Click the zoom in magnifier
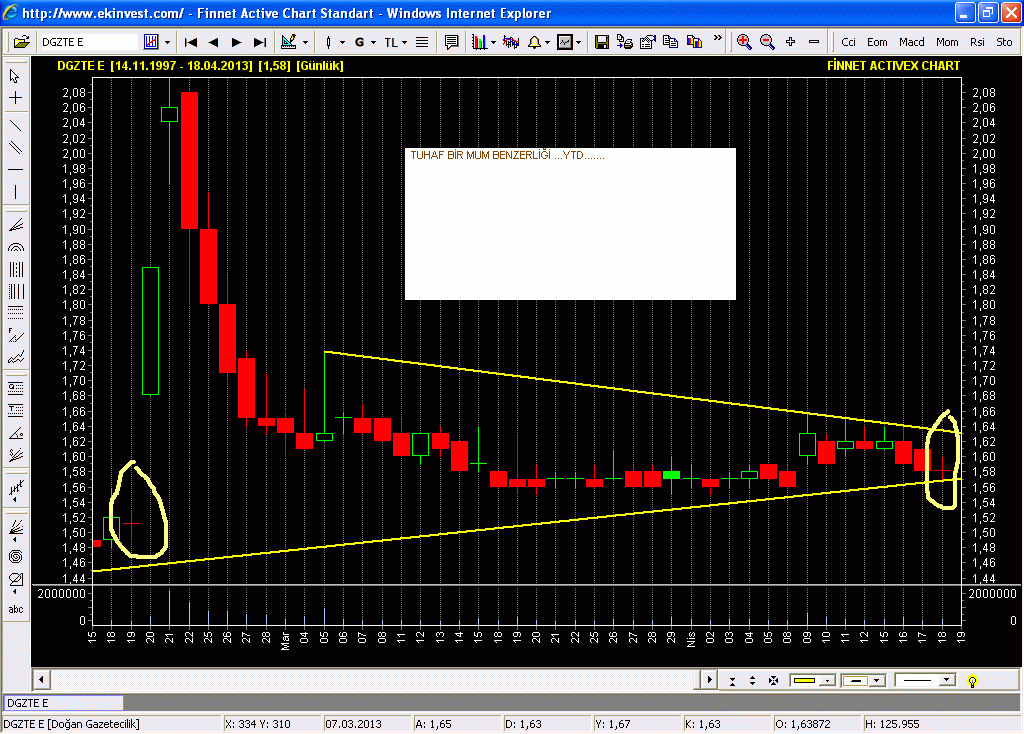The image size is (1024, 734). pos(743,42)
